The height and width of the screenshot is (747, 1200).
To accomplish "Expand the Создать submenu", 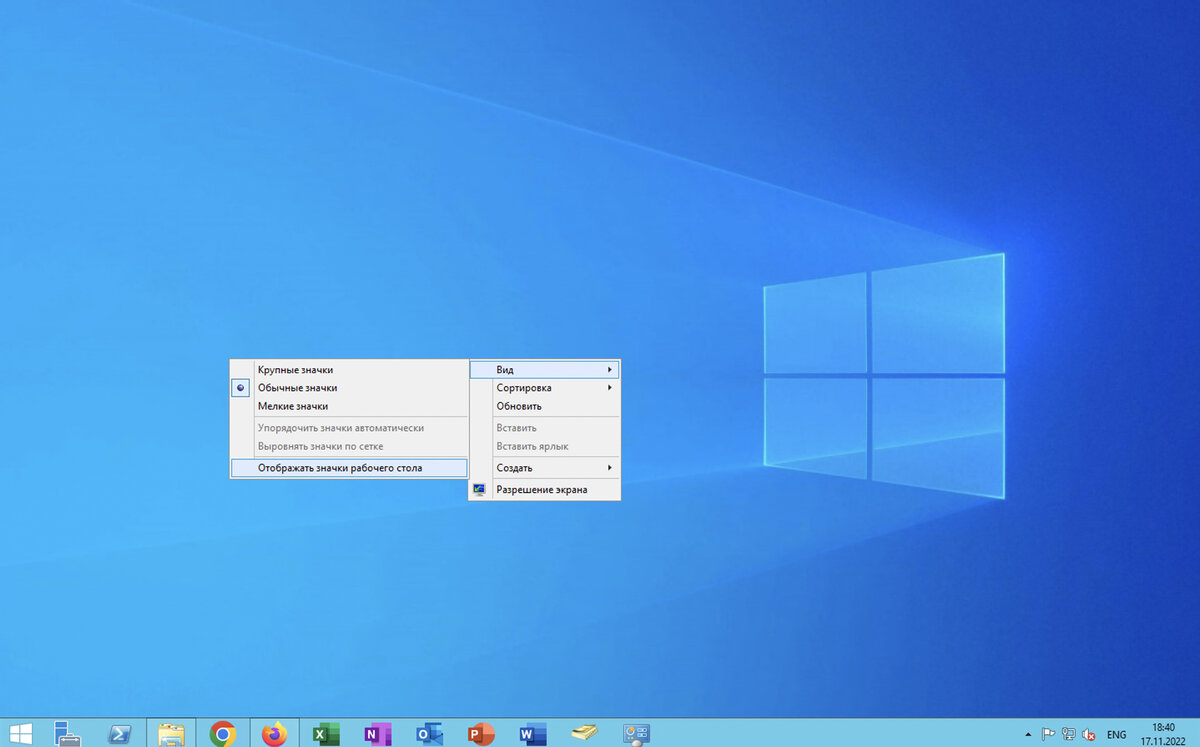I will coord(545,468).
